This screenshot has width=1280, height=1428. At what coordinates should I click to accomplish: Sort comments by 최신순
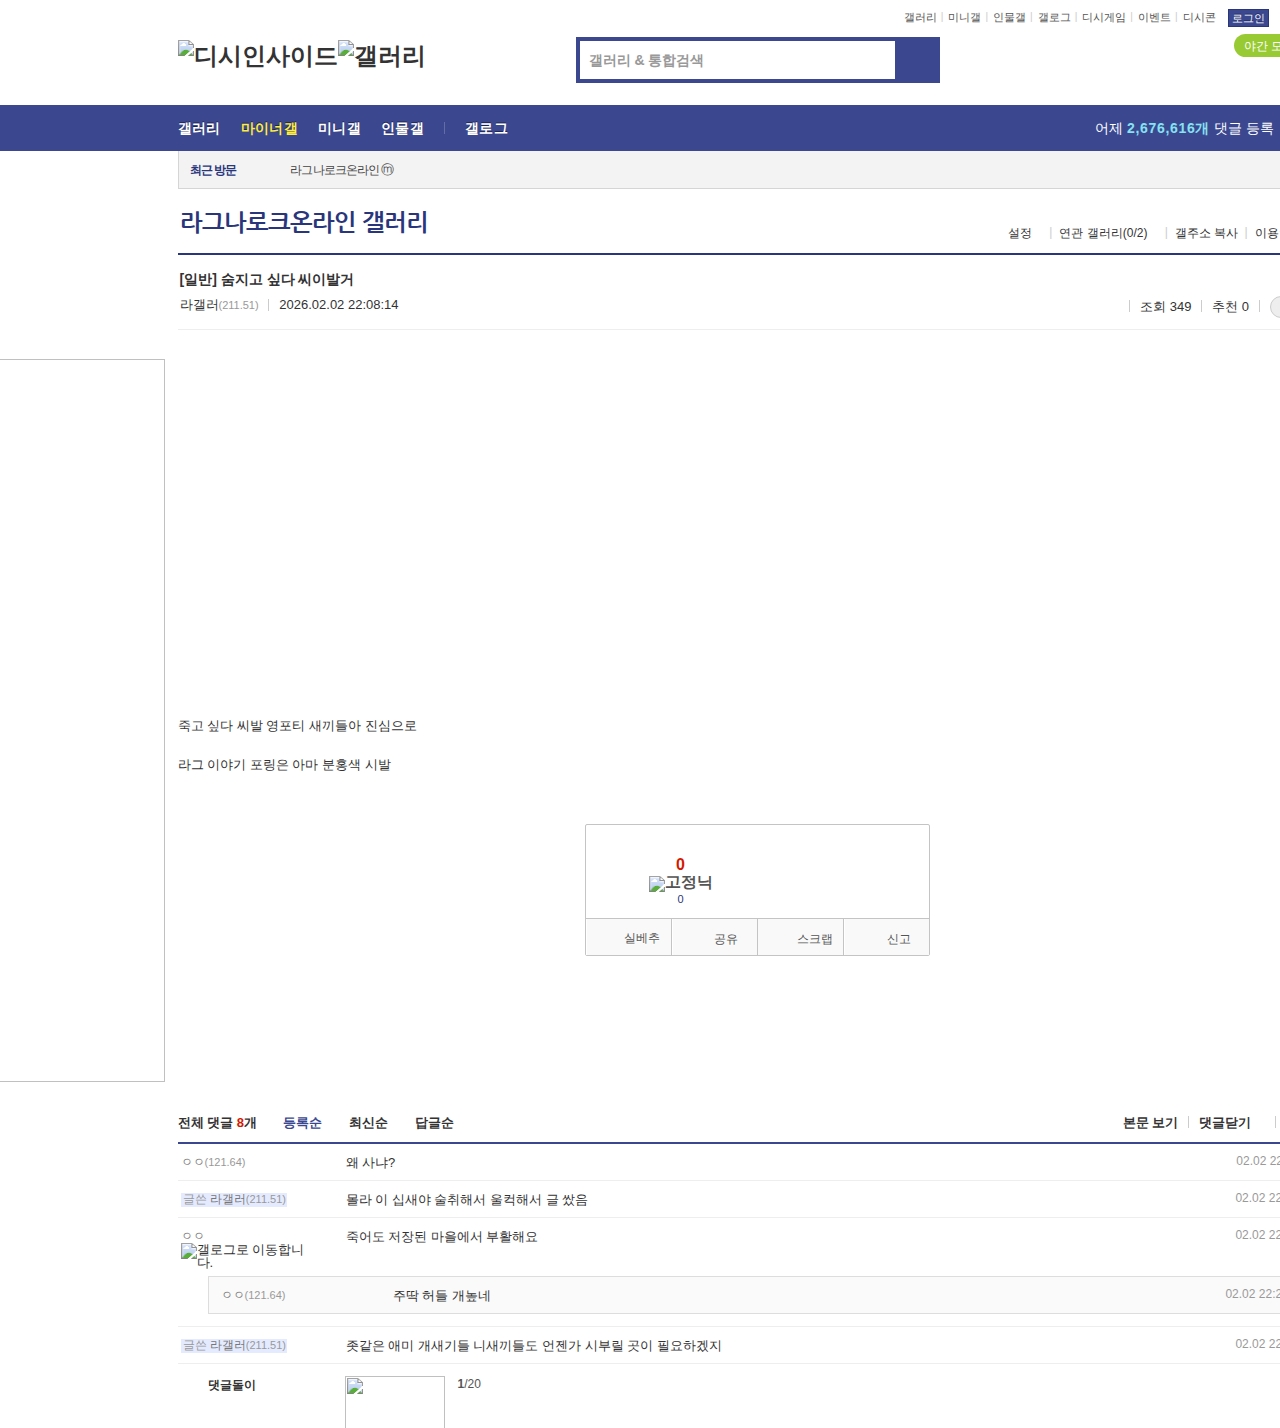pyautogui.click(x=368, y=1123)
